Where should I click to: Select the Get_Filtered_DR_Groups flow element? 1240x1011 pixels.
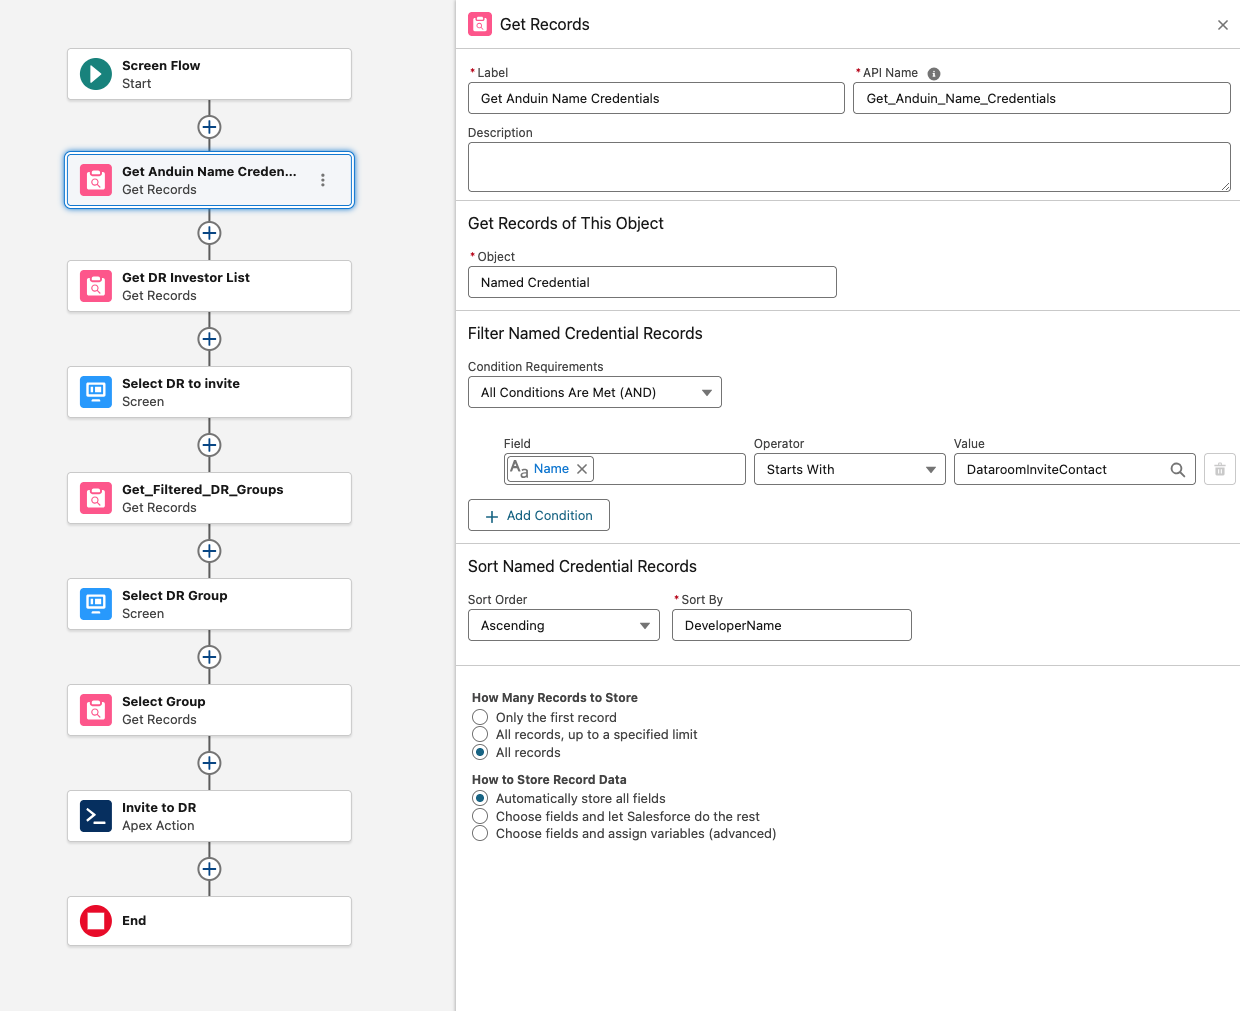(209, 498)
